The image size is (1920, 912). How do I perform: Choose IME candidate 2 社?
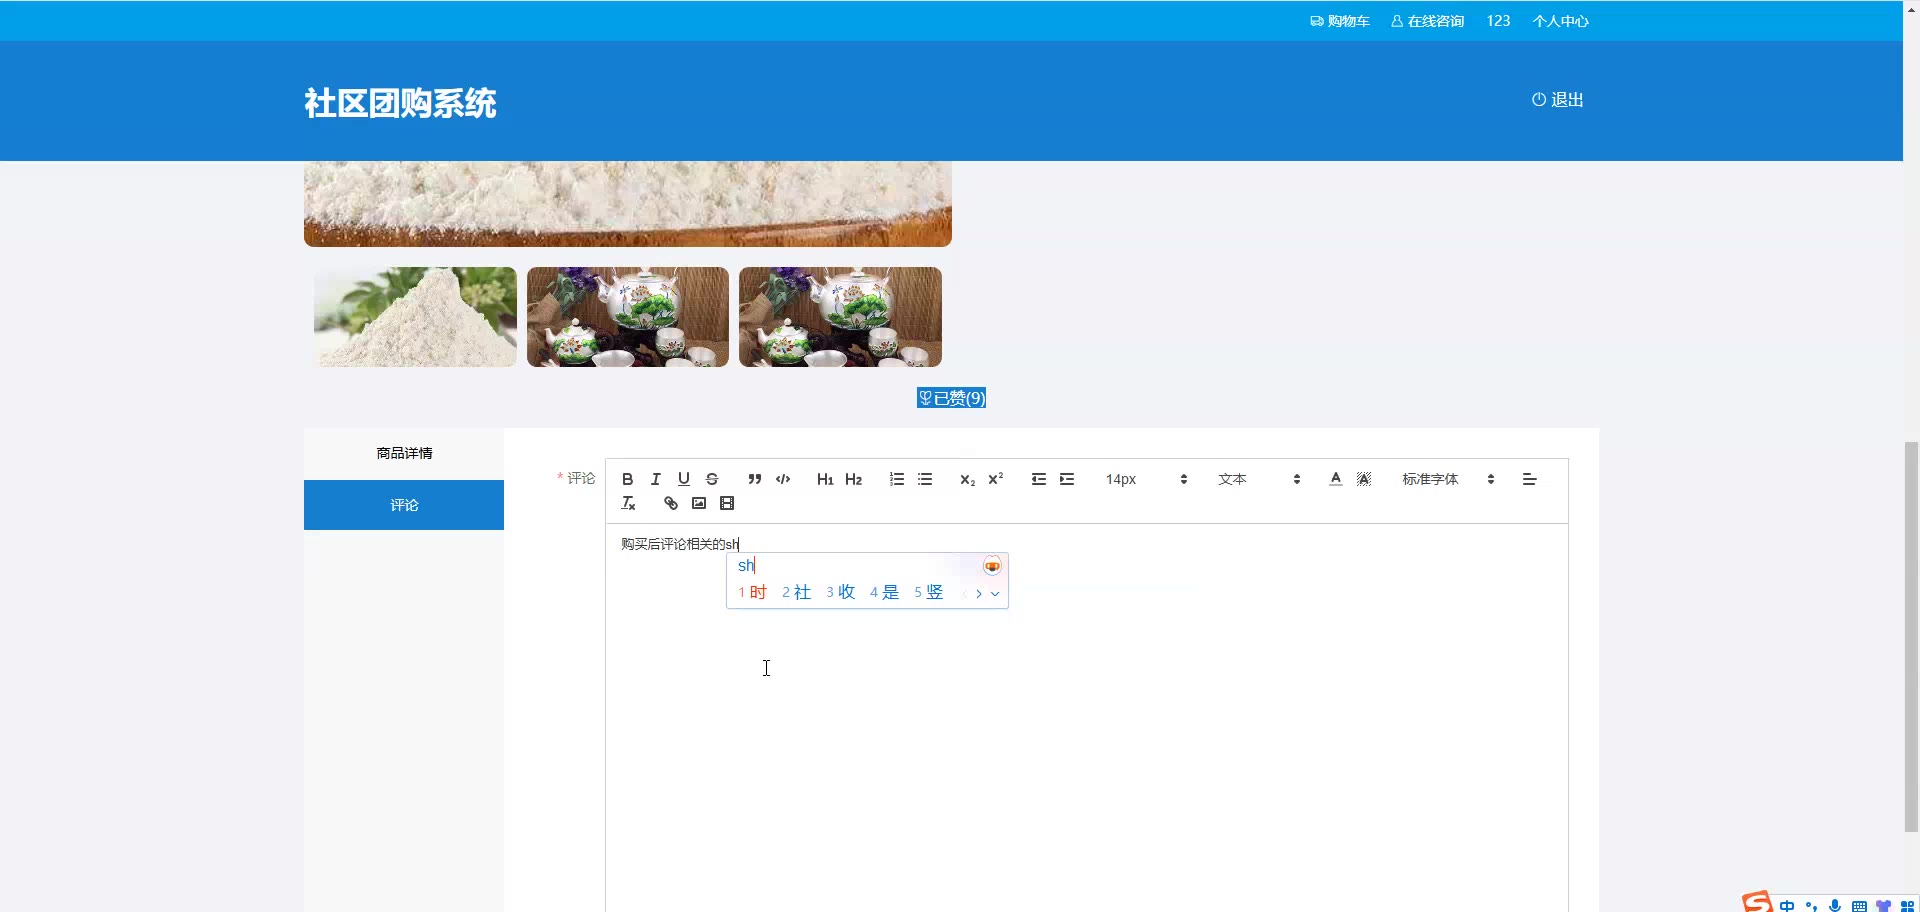tap(796, 593)
